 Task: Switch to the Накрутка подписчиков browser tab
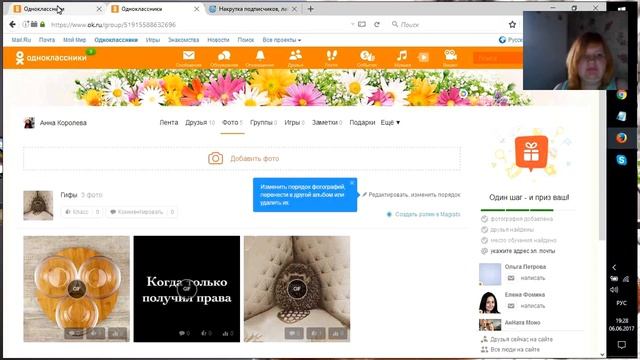pyautogui.click(x=253, y=9)
